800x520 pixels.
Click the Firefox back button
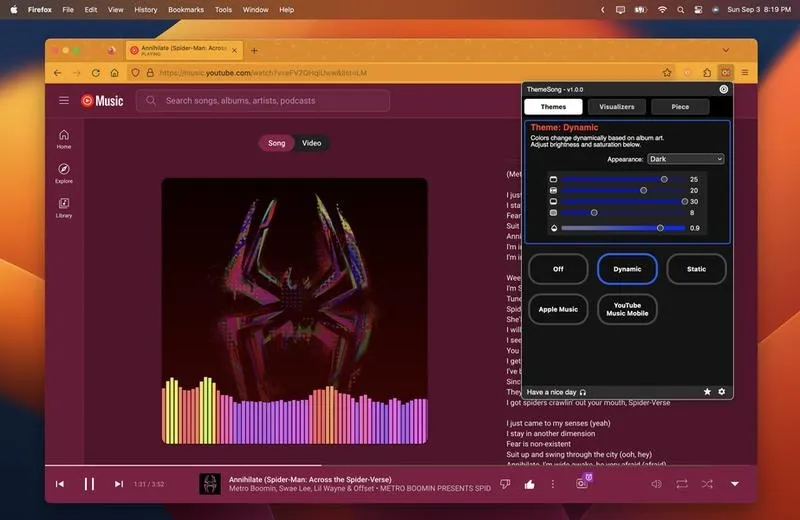[x=57, y=73]
